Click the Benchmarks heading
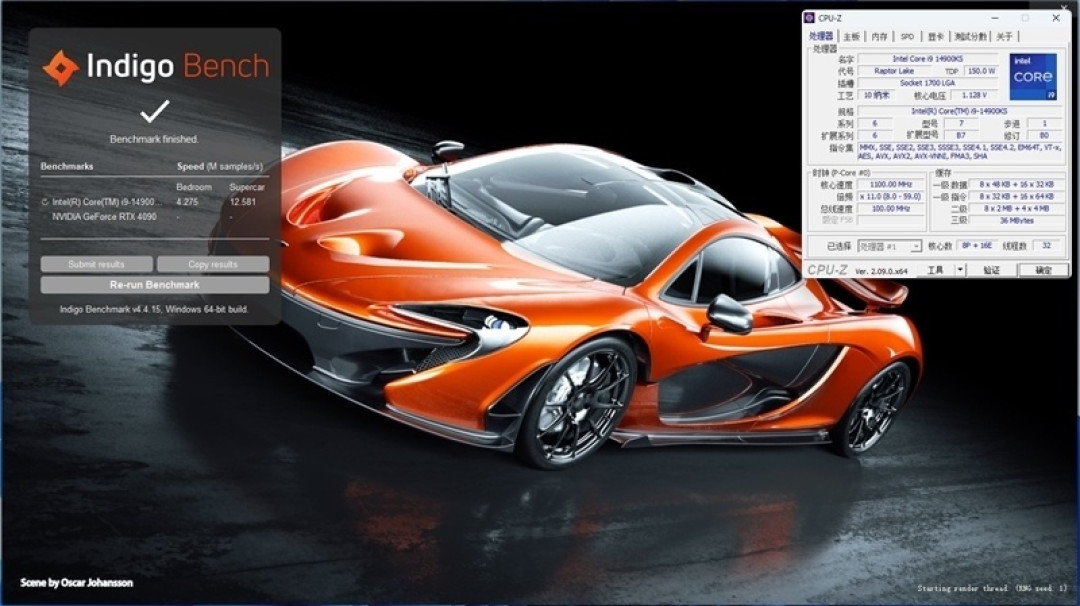 tap(67, 166)
